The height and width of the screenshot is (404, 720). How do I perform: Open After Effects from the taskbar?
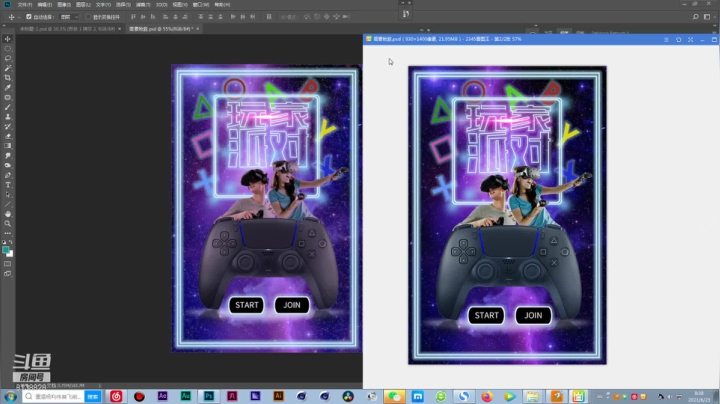pos(163,396)
